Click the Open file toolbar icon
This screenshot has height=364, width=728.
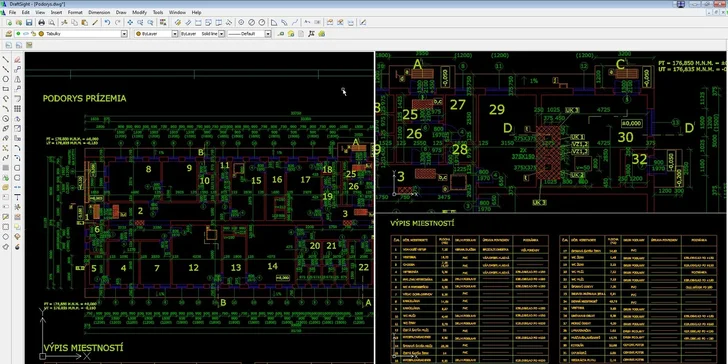[19, 22]
